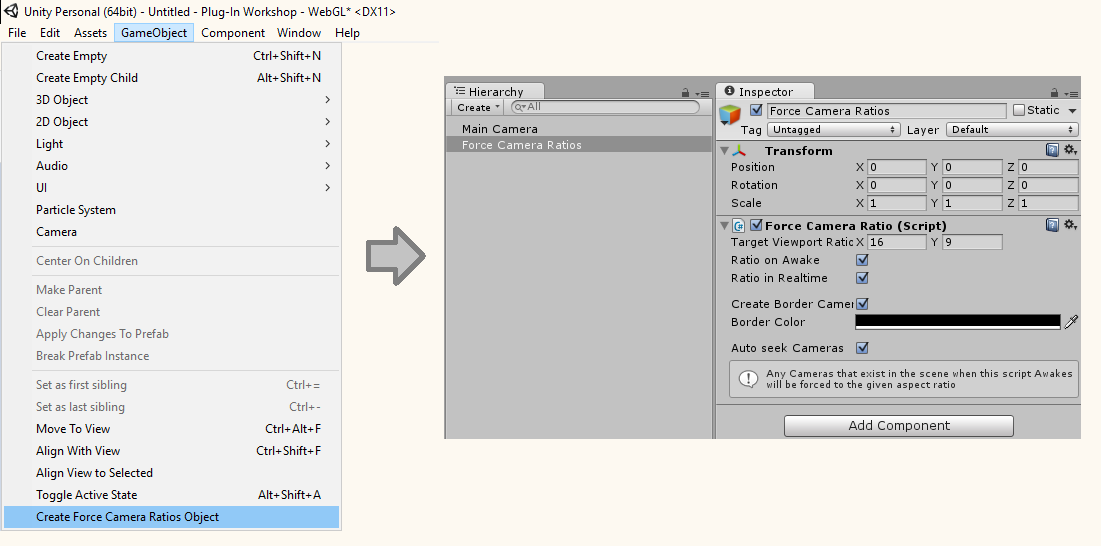Open the Component menu in menu bar
1101x546 pixels.
tap(232, 33)
